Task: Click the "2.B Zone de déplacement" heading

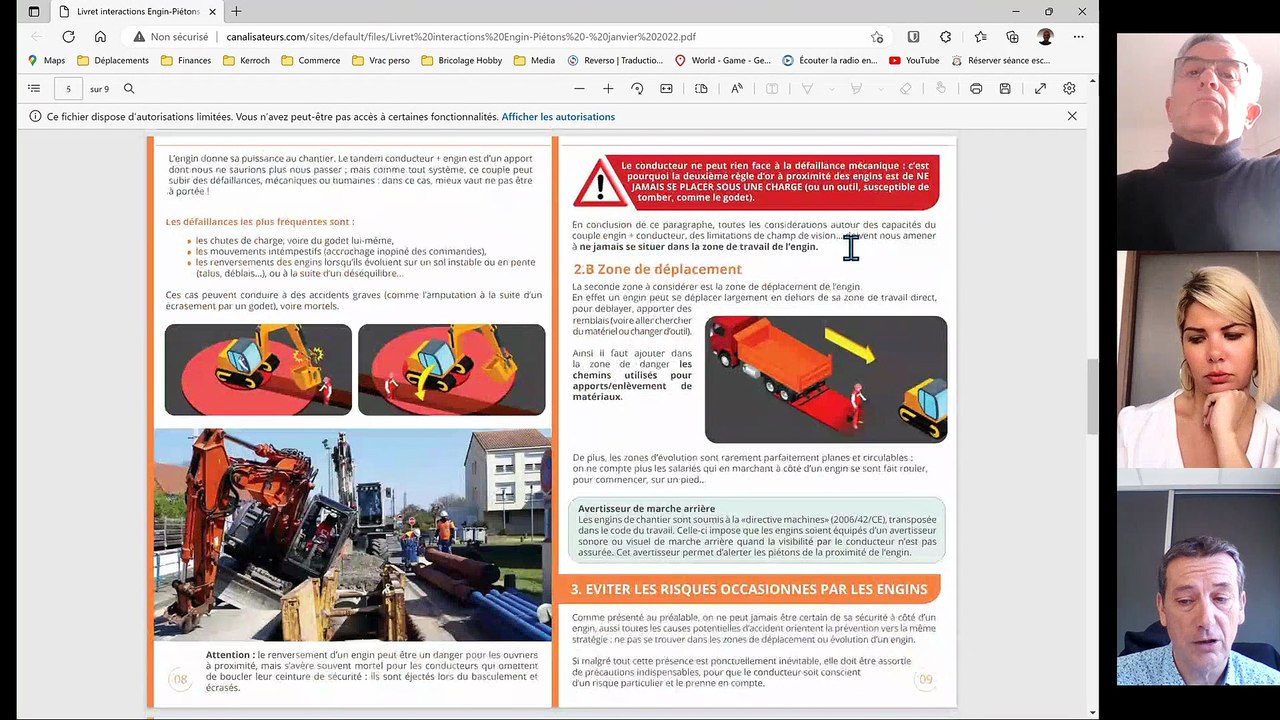Action: 657,269
